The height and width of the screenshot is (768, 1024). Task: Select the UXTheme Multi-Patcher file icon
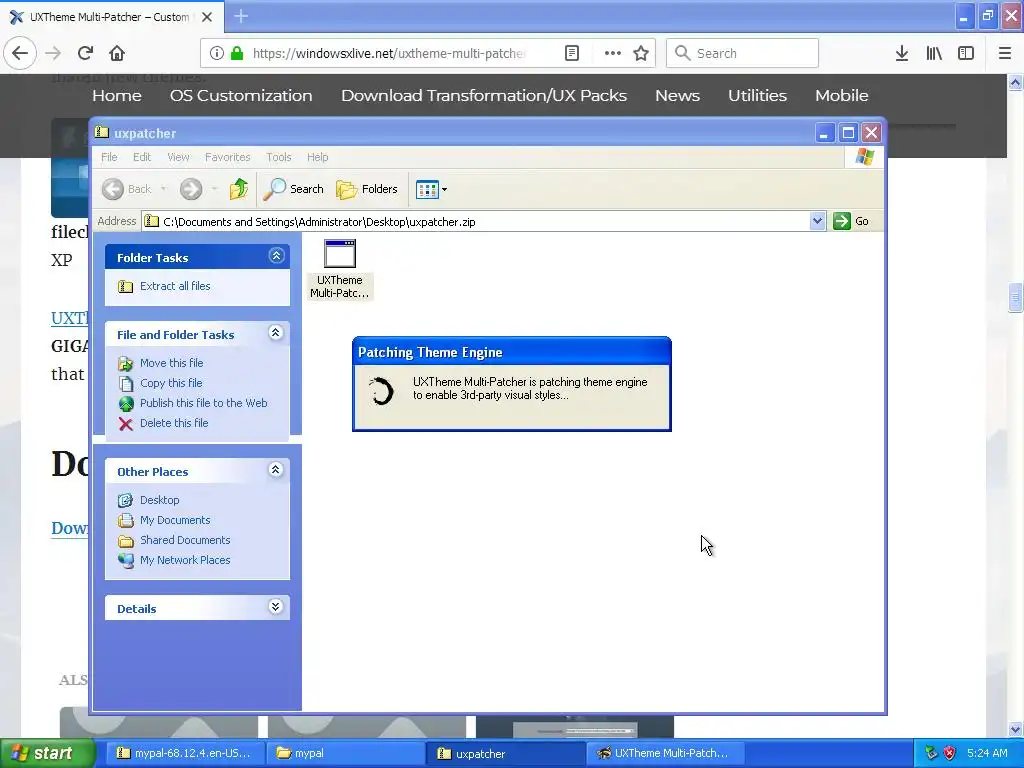tap(340, 268)
